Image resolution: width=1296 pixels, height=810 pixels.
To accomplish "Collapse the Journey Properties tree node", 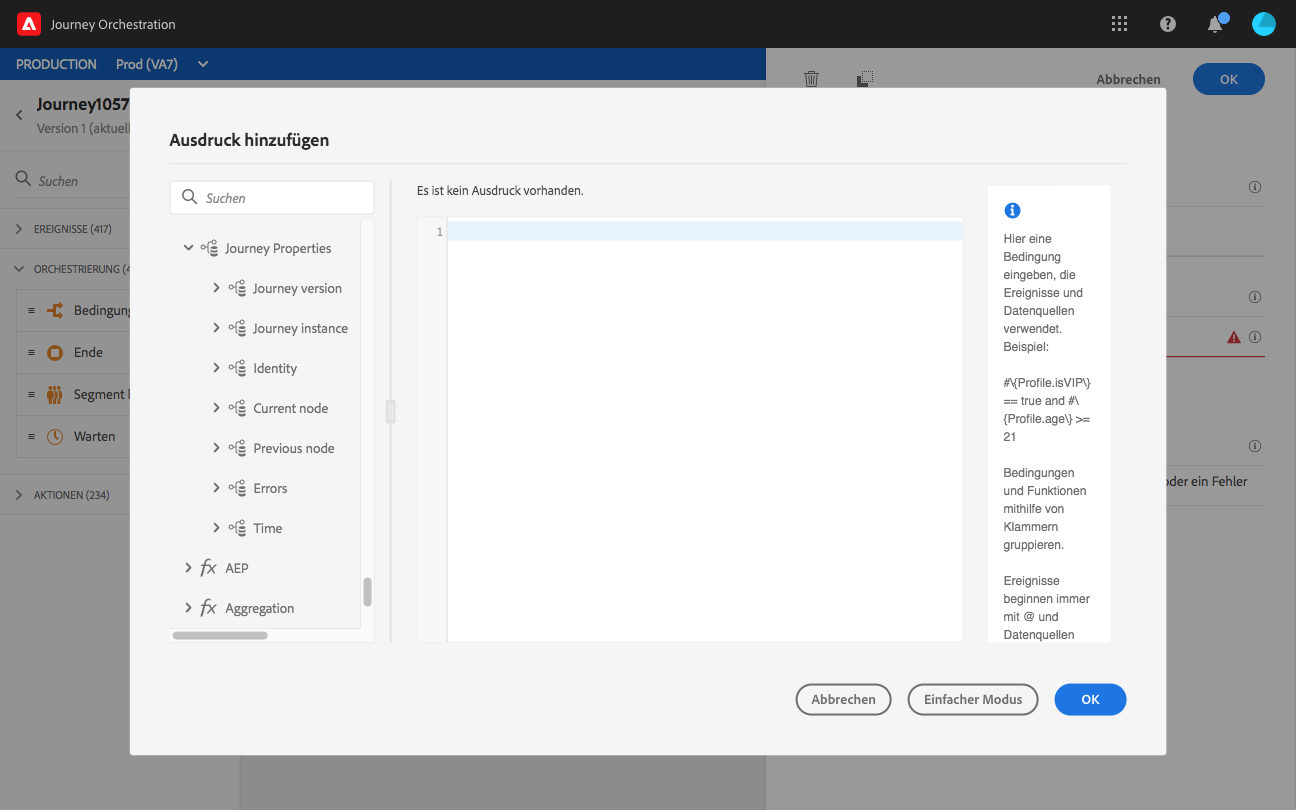I will click(x=188, y=248).
